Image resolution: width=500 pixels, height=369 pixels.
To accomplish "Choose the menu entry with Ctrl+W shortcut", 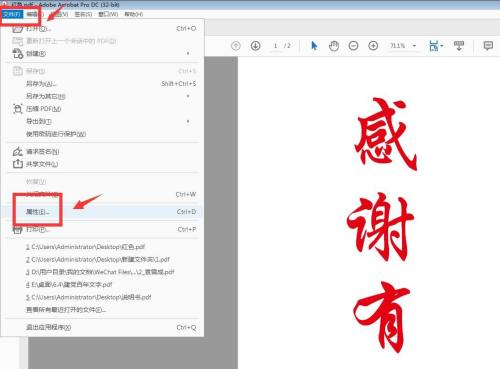I will pyautogui.click(x=102, y=194).
